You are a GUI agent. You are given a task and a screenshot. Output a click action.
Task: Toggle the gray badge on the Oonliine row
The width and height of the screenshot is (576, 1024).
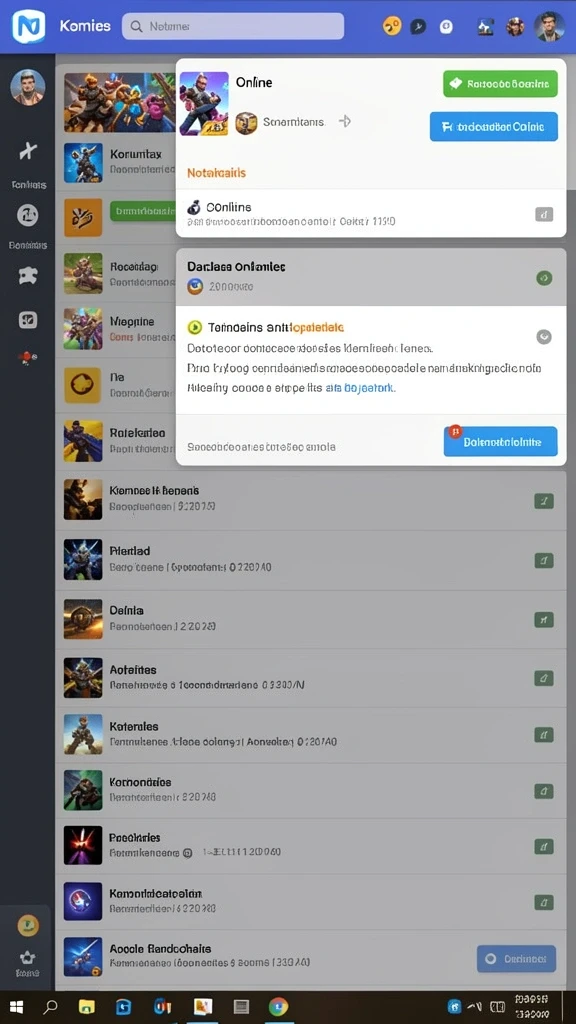pos(544,214)
